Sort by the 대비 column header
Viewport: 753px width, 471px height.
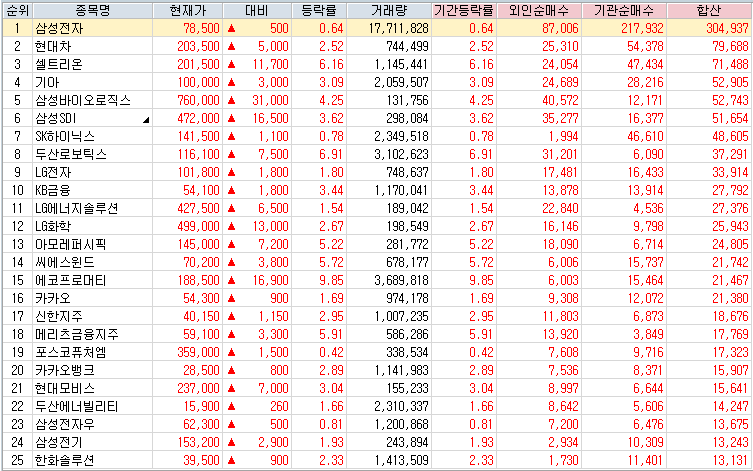click(x=257, y=10)
